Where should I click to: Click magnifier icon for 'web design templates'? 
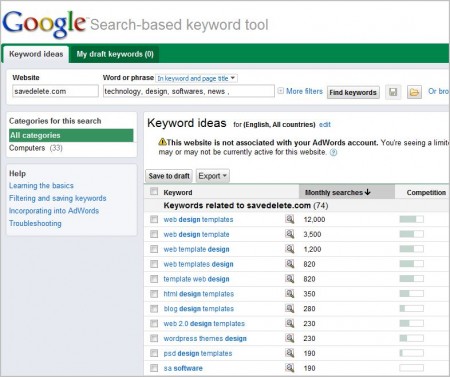tap(290, 219)
